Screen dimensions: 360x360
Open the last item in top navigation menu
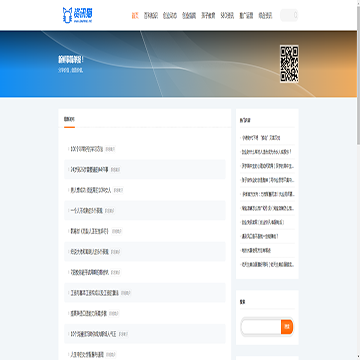tap(265, 15)
